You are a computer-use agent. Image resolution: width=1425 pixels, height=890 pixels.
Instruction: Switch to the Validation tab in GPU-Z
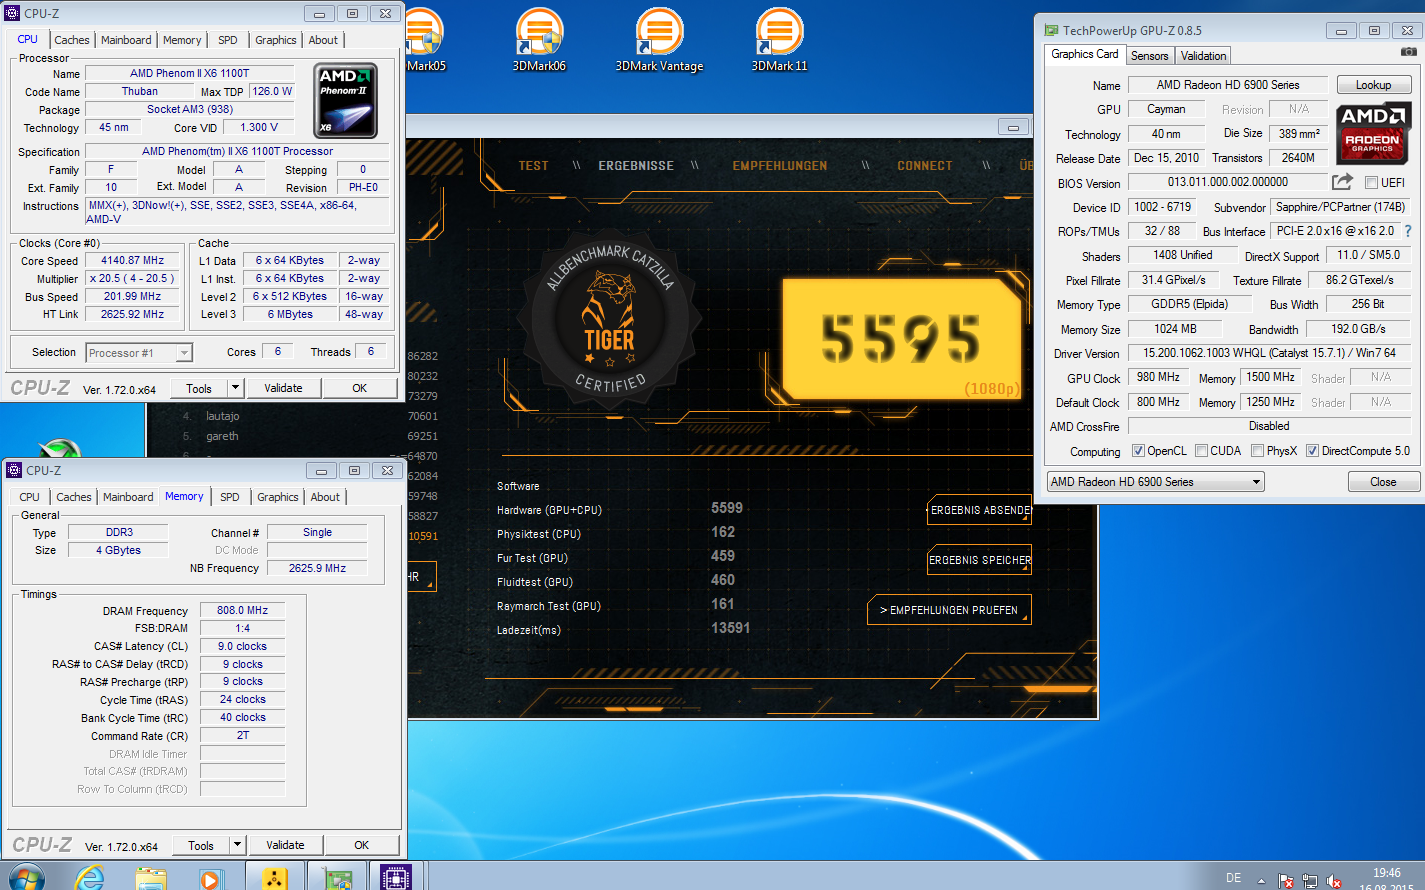coord(1203,56)
